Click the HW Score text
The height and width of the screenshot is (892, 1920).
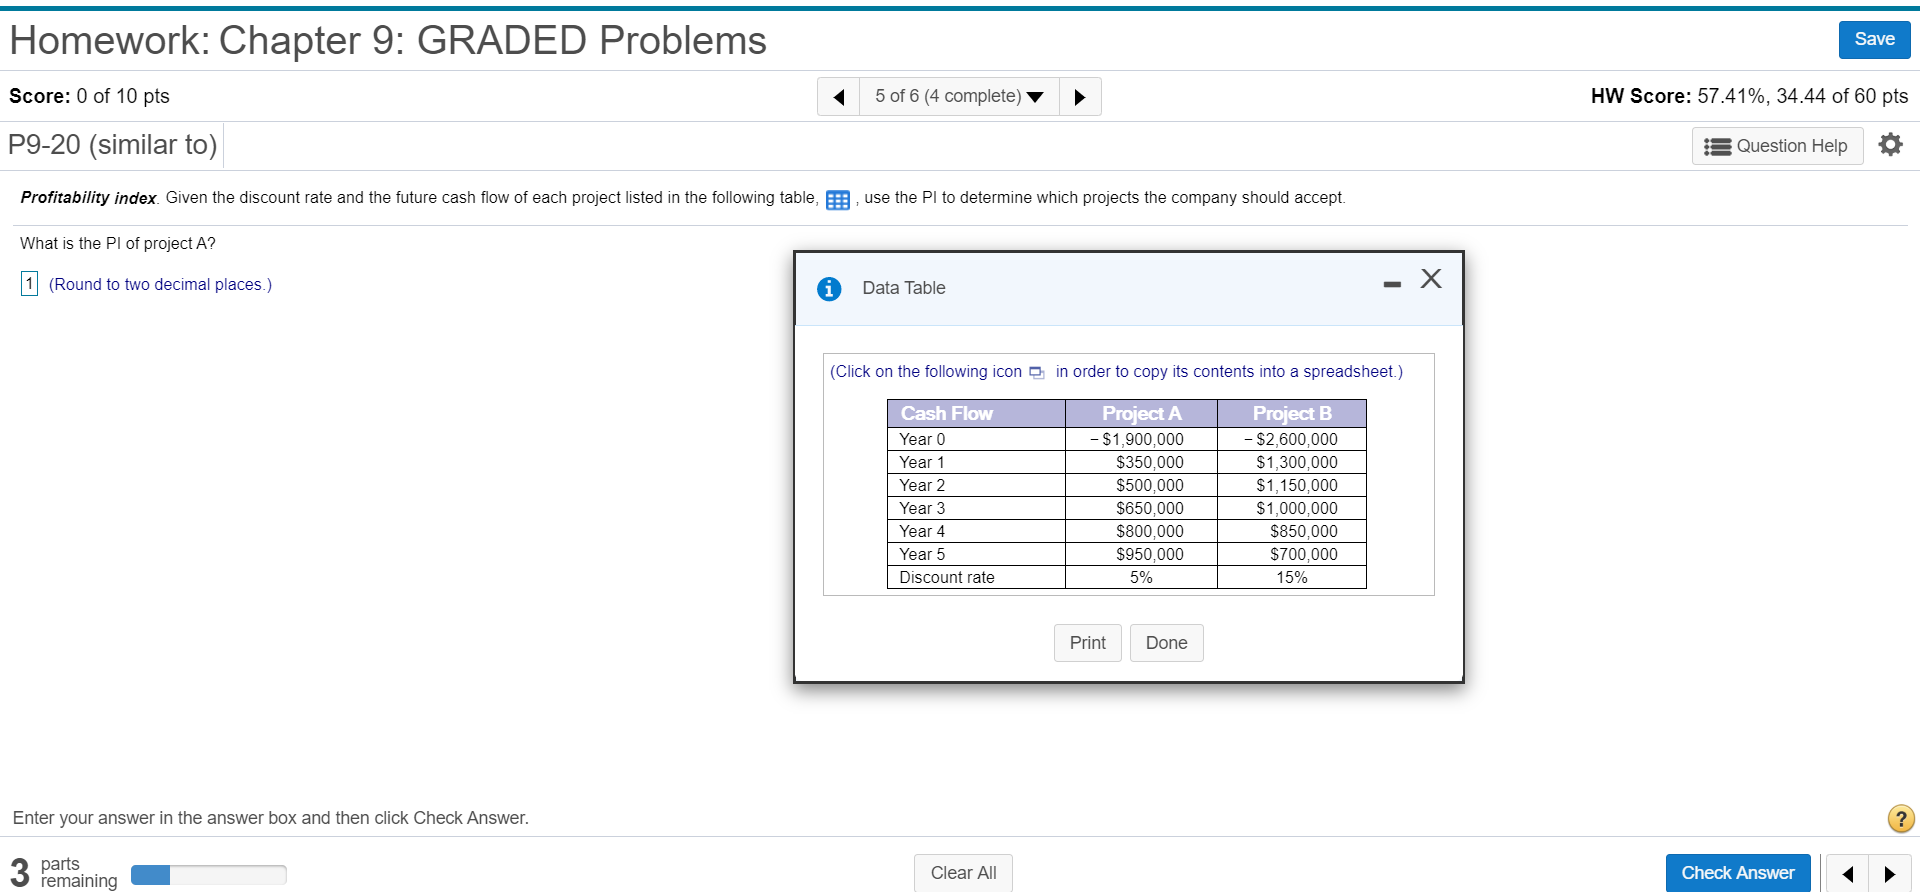coord(1749,96)
